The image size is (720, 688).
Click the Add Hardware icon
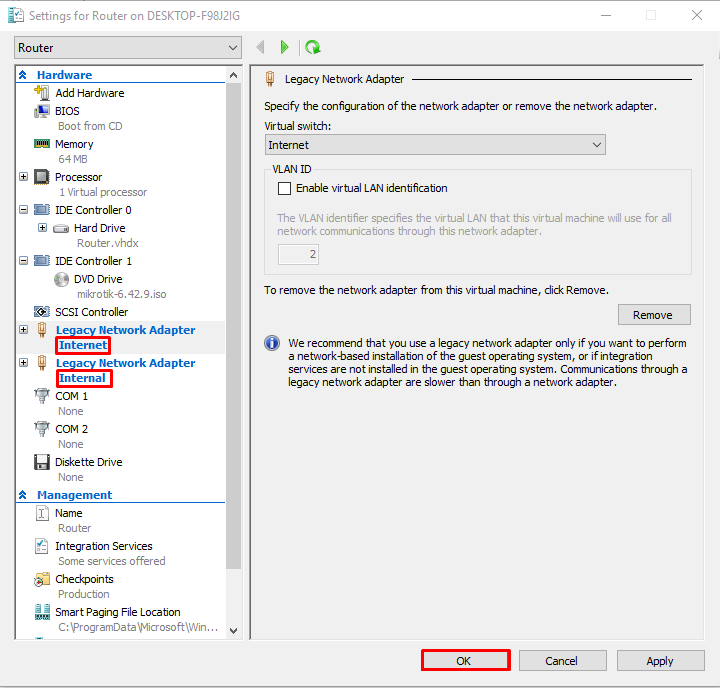42,92
